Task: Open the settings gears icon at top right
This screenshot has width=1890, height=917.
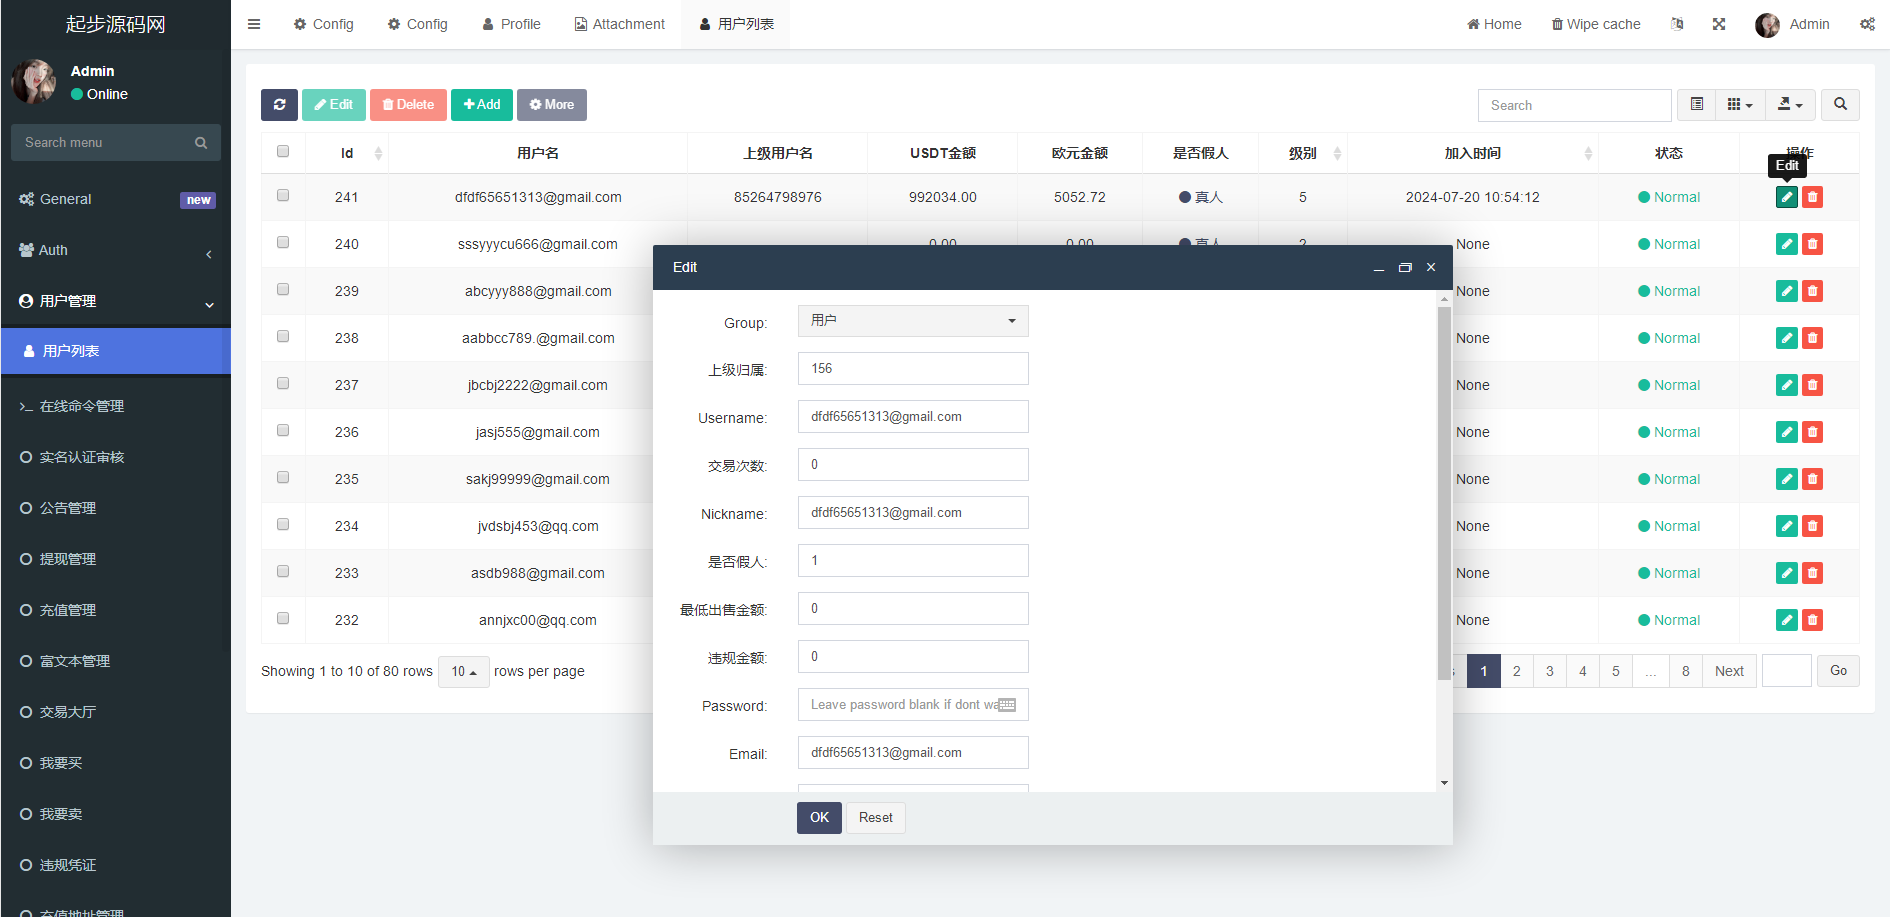Action: (1866, 24)
